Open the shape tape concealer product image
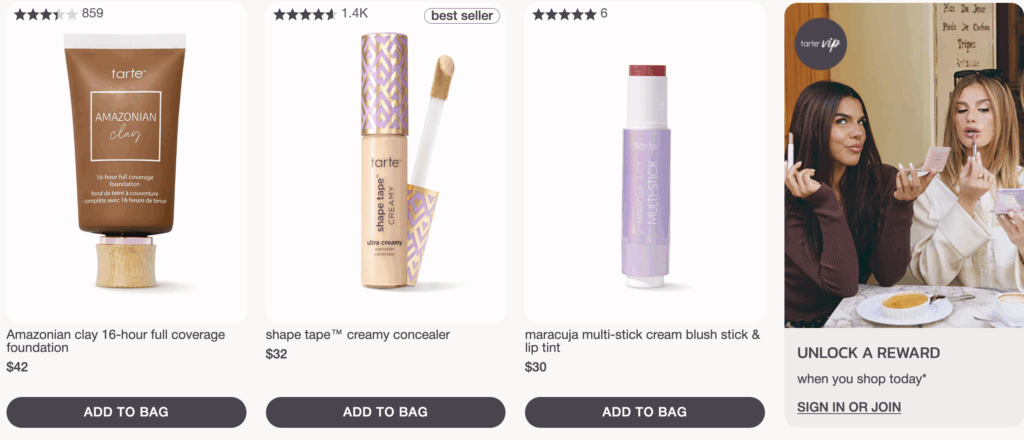The width and height of the screenshot is (1024, 440). pyautogui.click(x=385, y=165)
